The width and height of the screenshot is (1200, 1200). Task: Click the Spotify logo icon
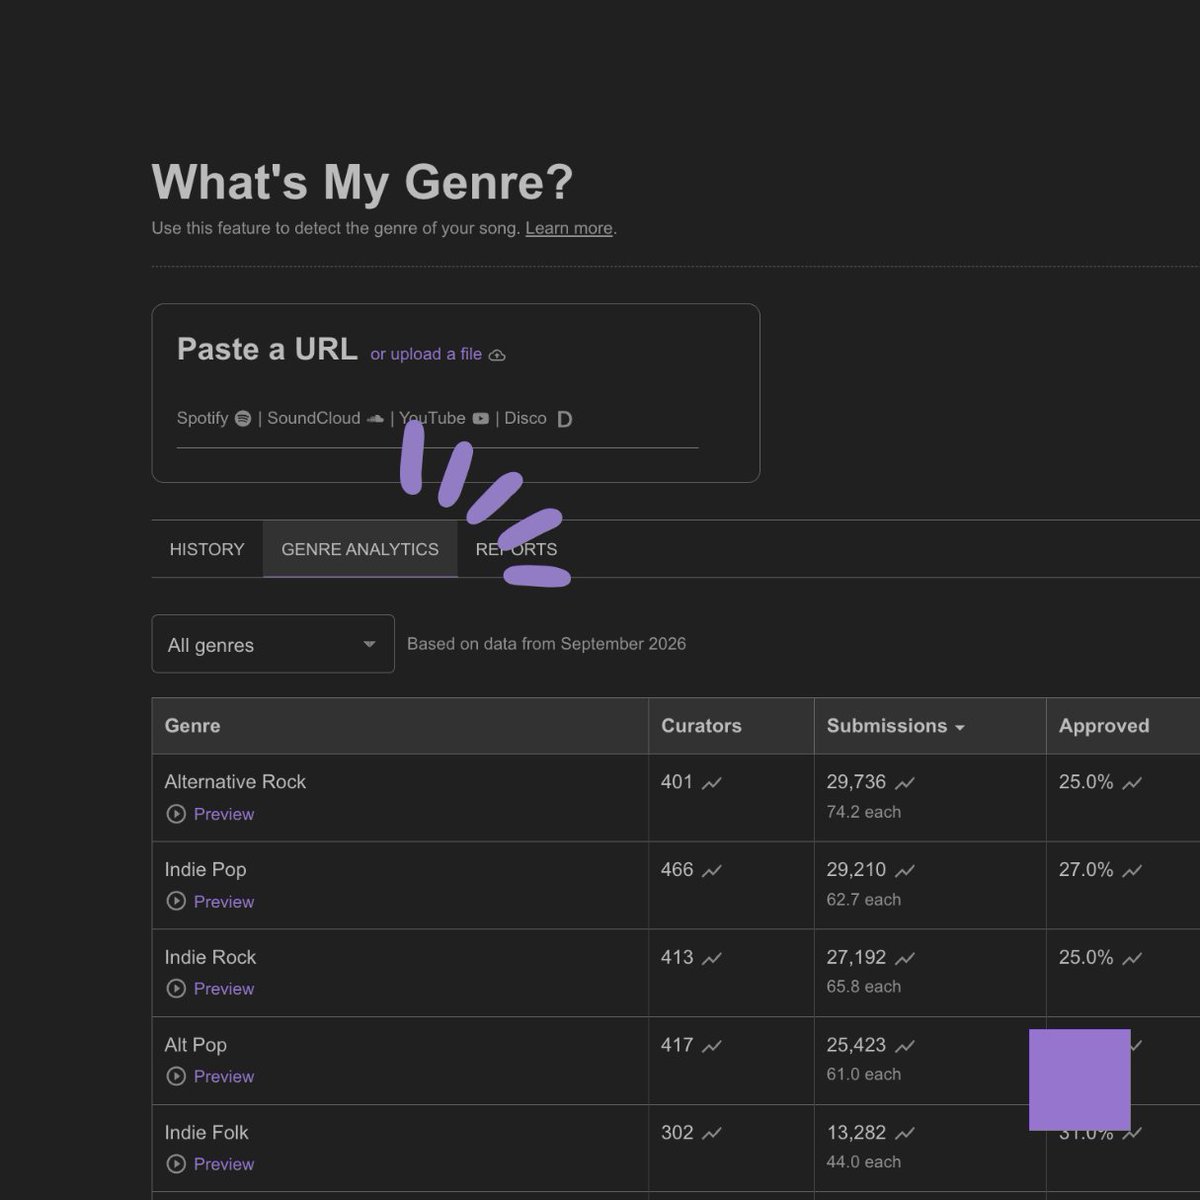(243, 419)
